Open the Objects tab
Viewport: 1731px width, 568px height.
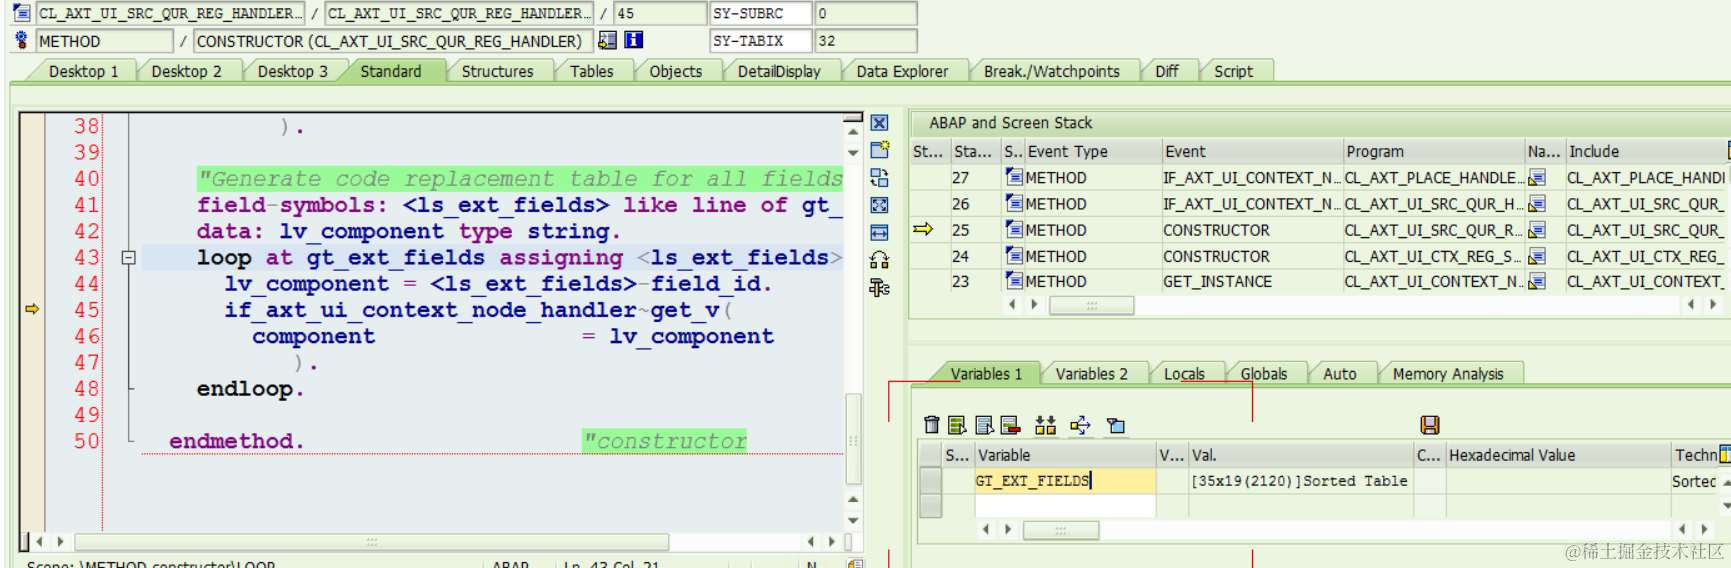(x=675, y=71)
